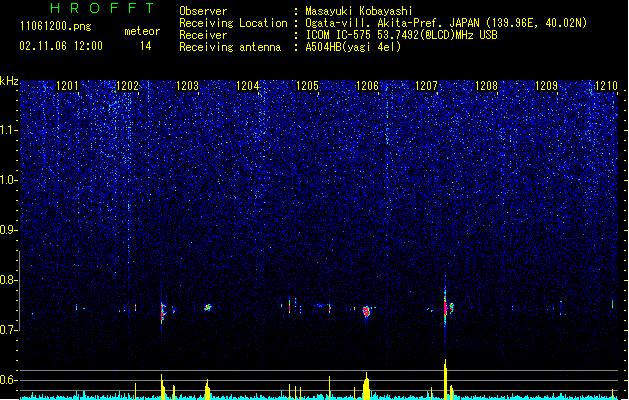Click the 1206 time marker
Image resolution: width=629 pixels, height=400 pixels.
367,86
